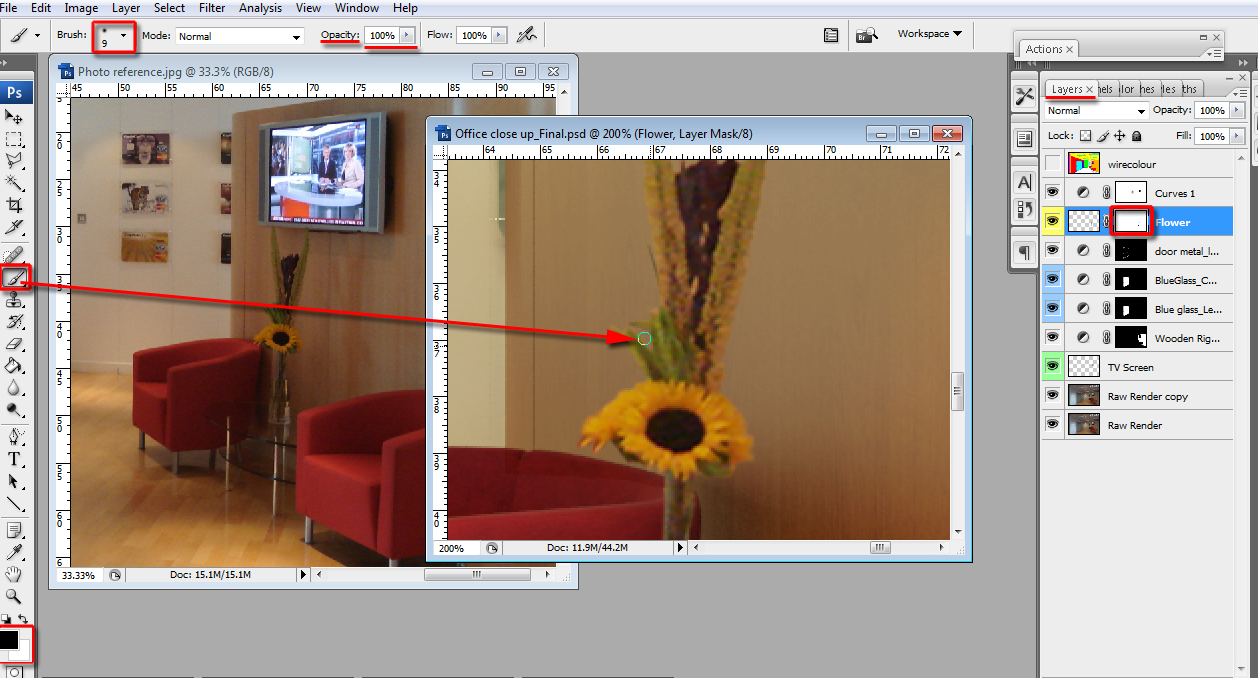This screenshot has width=1258, height=678.
Task: Select the Rectangular Marquee tool
Action: point(15,139)
